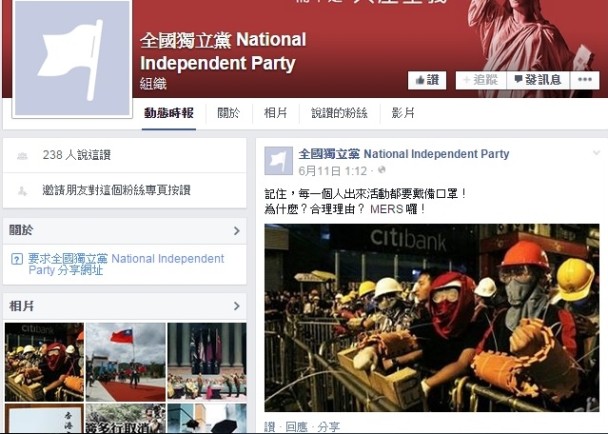This screenshot has height=434, width=608.
Task: Open 發訊息 message button
Action: (538, 80)
